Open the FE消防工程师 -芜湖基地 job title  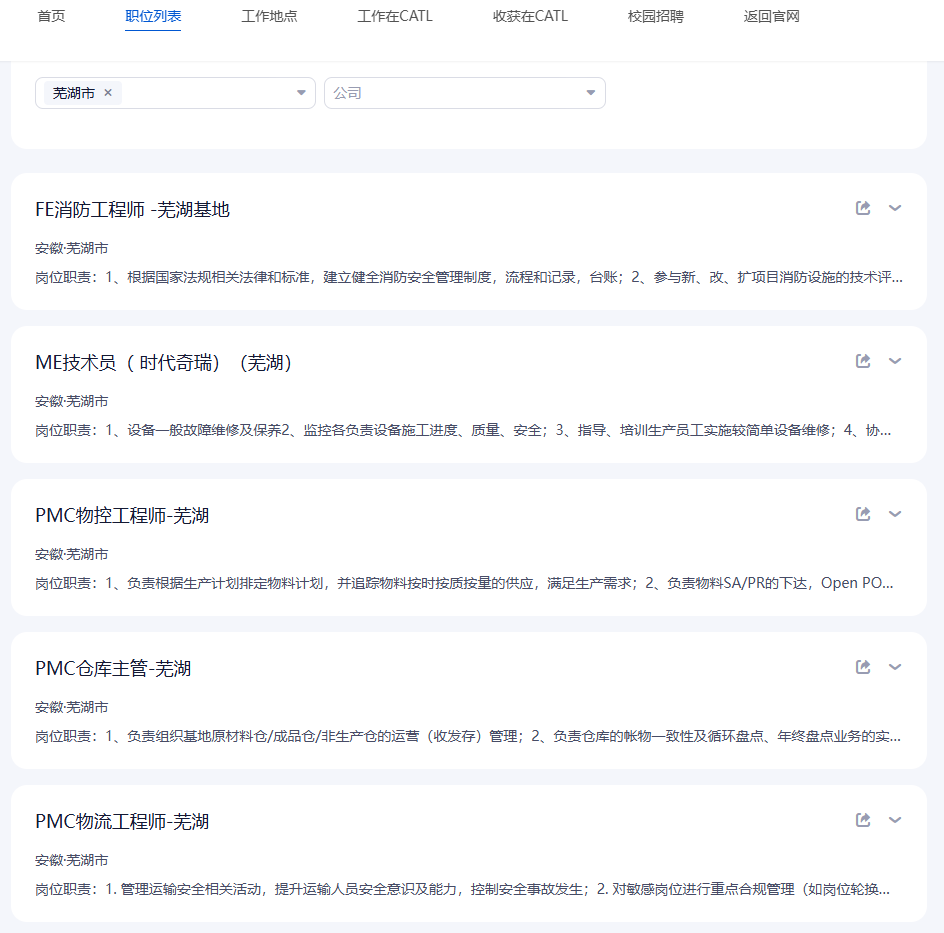pyautogui.click(x=132, y=209)
